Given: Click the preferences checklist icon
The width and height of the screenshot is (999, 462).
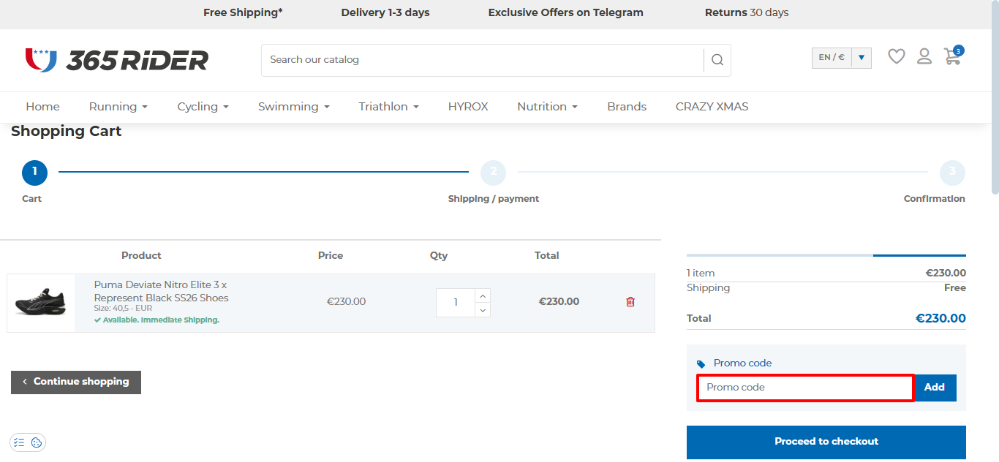Looking at the screenshot, I should click(x=19, y=442).
